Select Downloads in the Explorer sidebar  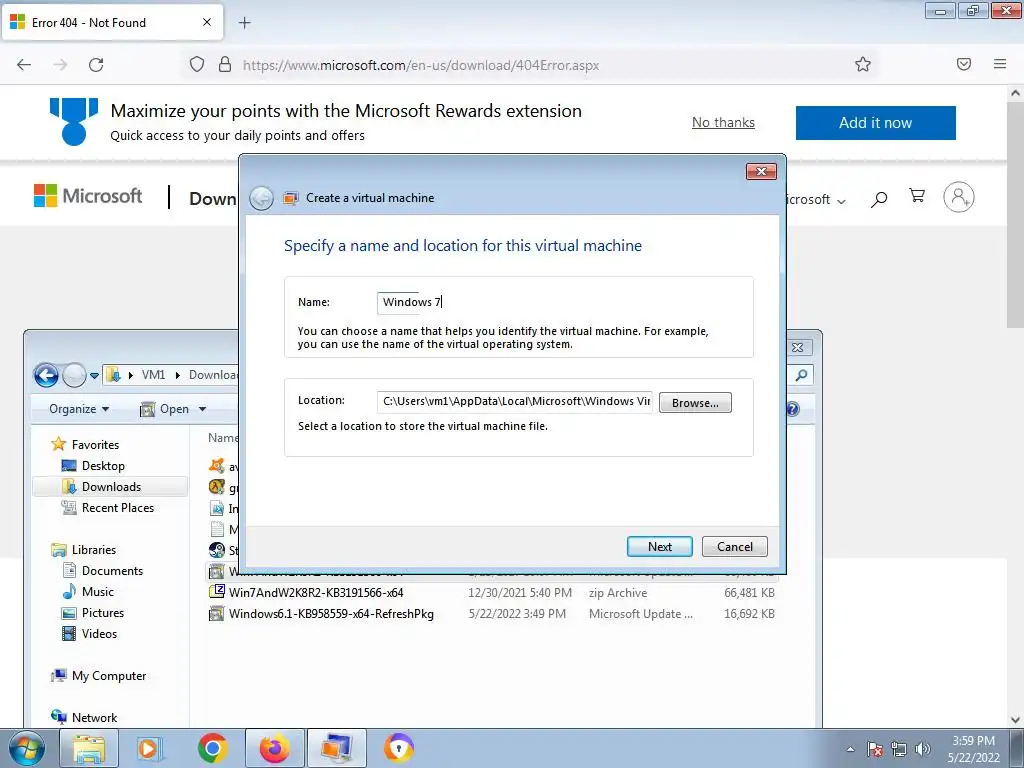coord(111,487)
